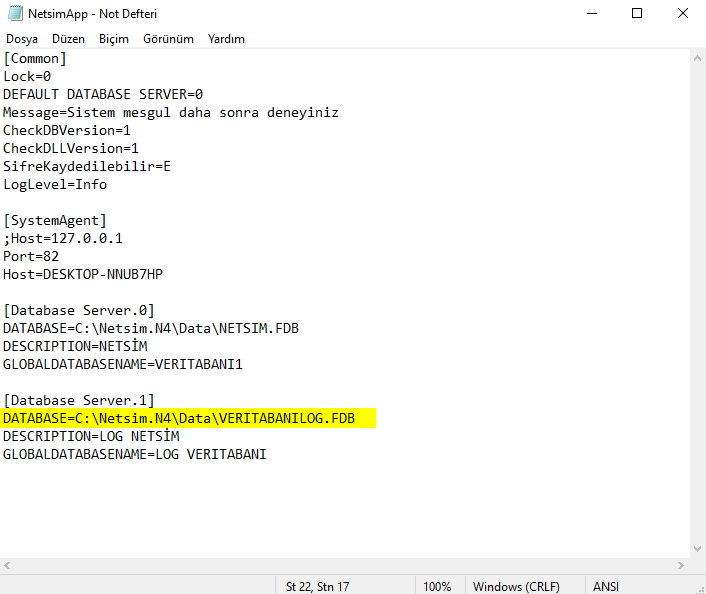
Task: Click the SifreKaydedilebilir=E line
Action: [87, 167]
